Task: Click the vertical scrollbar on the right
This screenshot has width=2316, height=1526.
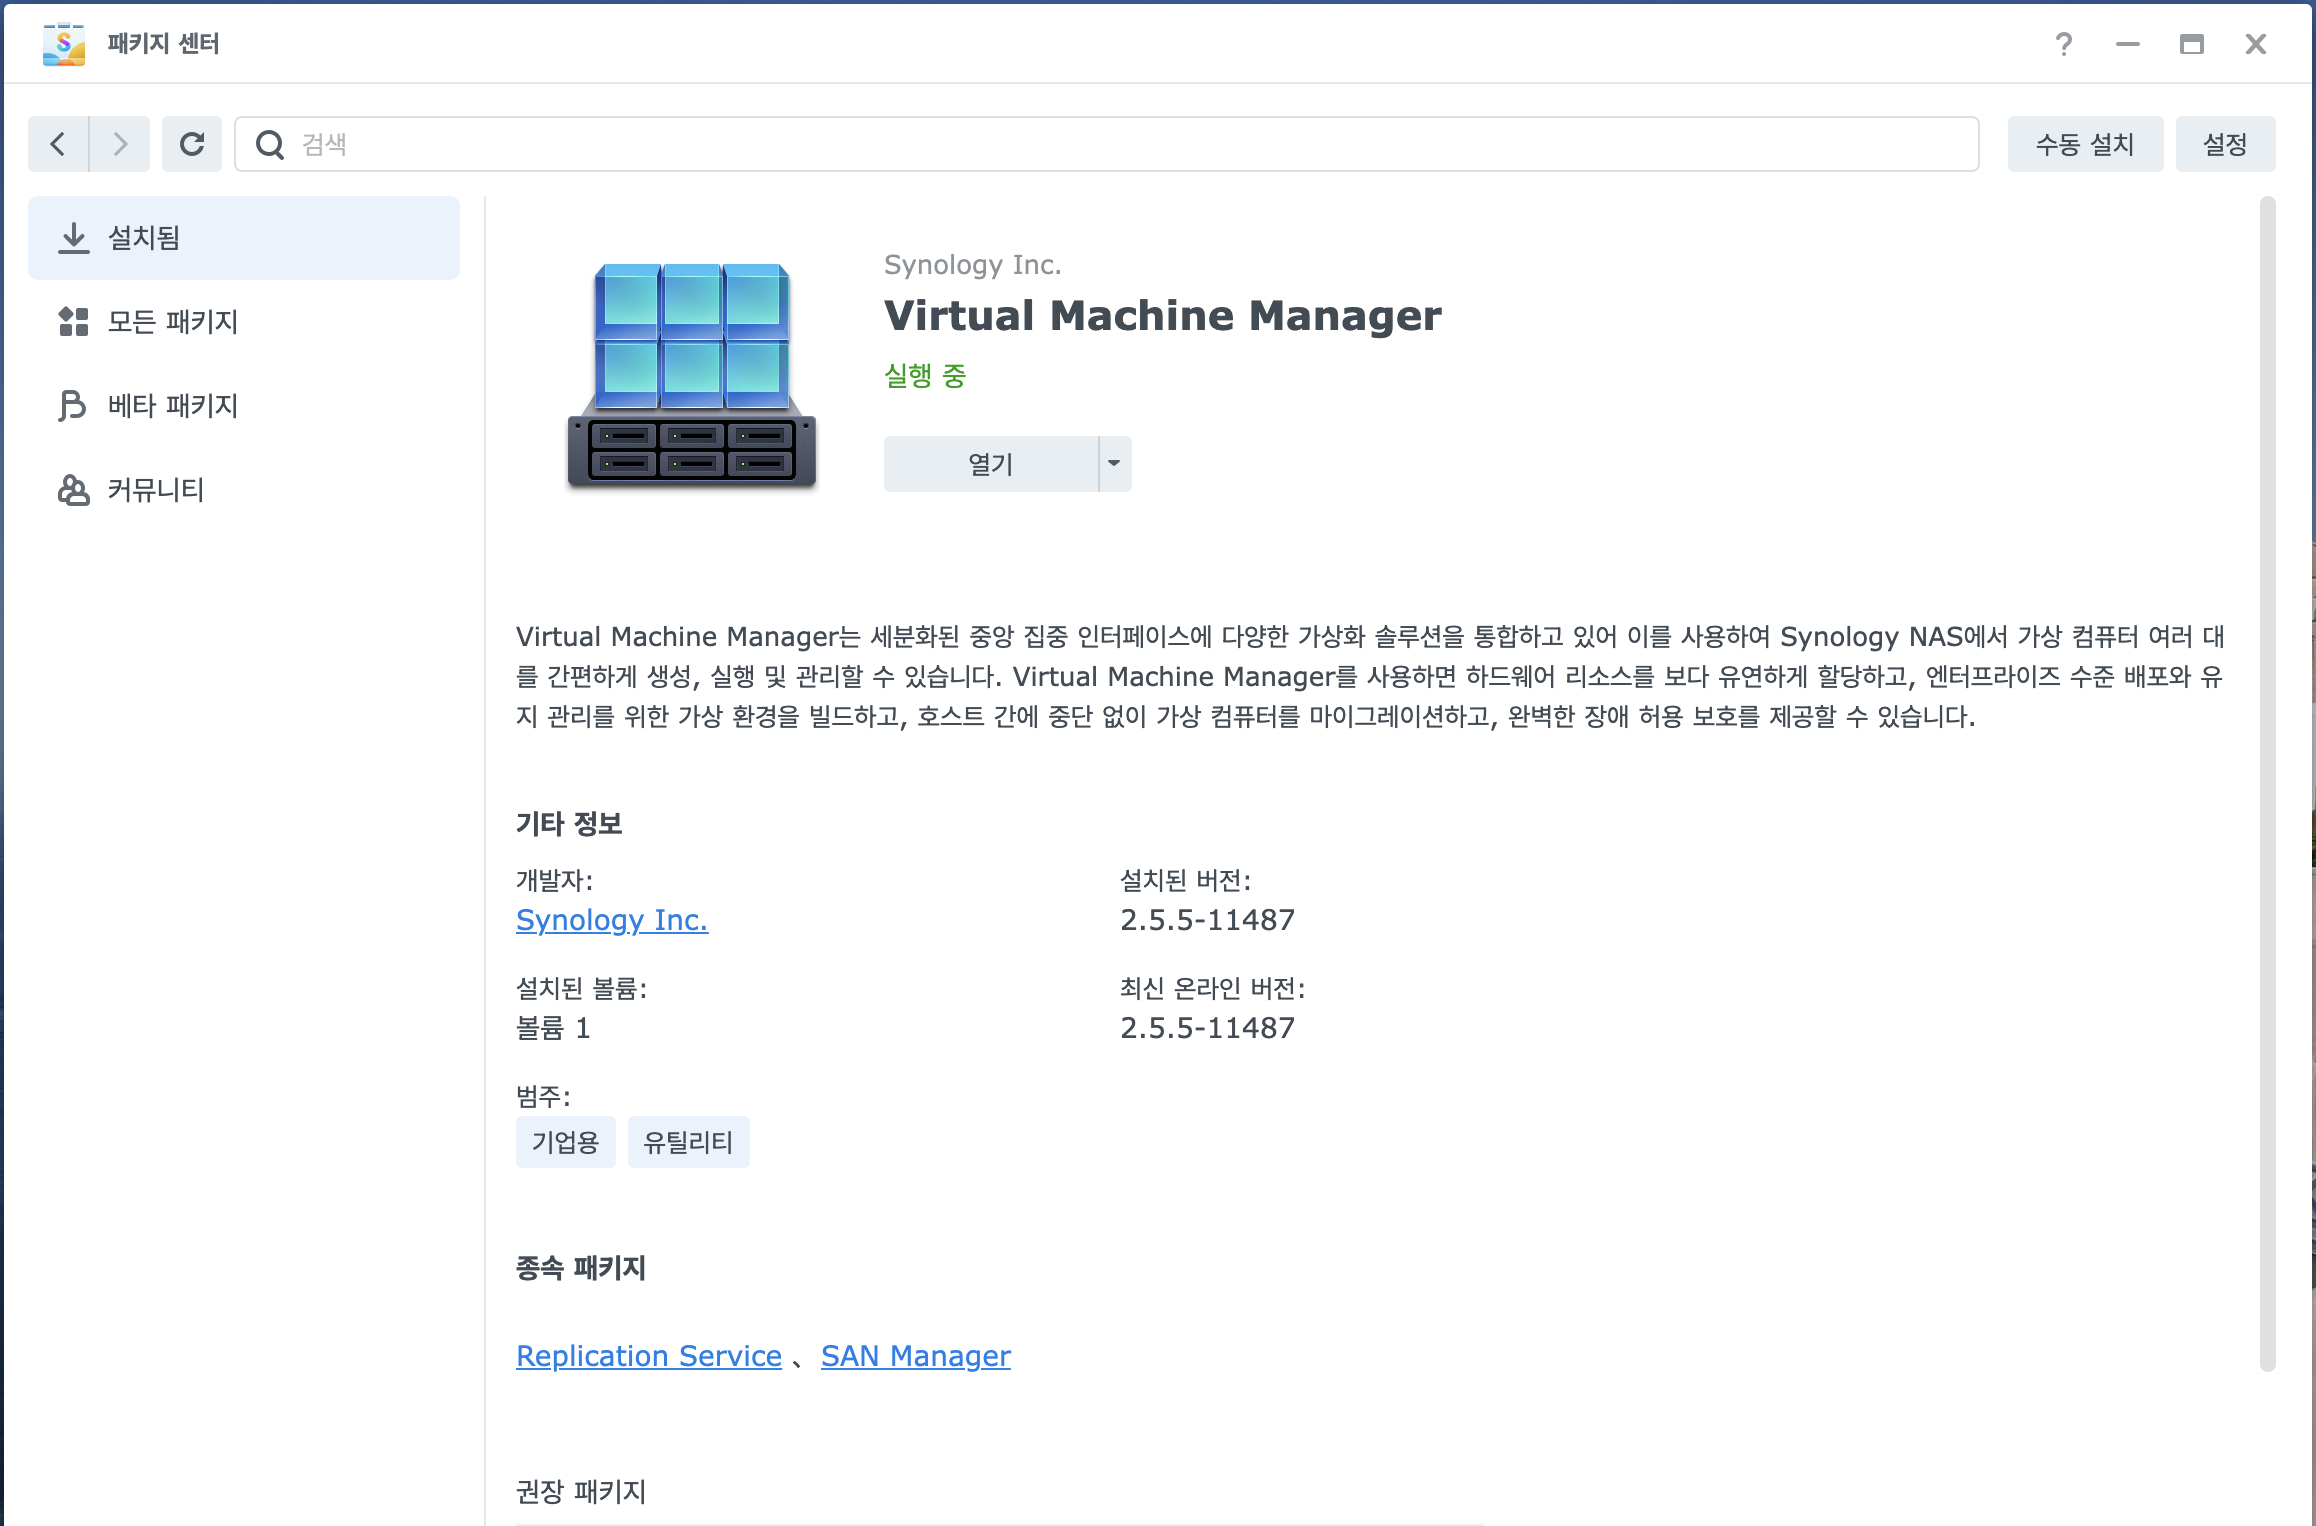Action: (2267, 784)
